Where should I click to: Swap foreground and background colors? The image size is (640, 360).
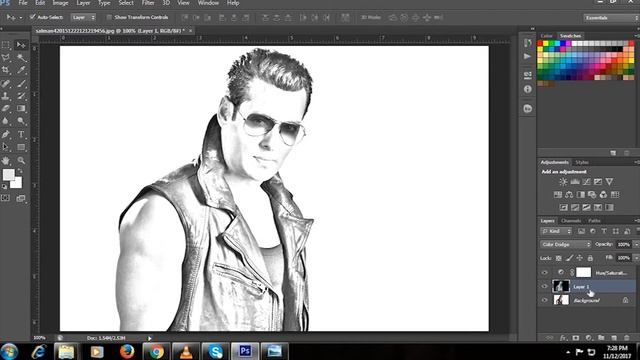click(20, 171)
